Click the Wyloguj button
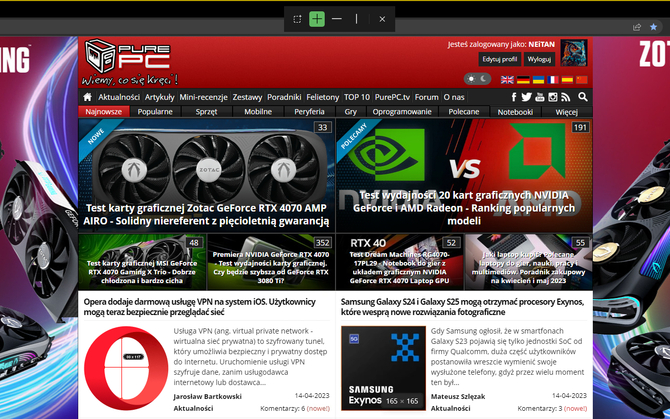The width and height of the screenshot is (670, 419). pos(539,59)
